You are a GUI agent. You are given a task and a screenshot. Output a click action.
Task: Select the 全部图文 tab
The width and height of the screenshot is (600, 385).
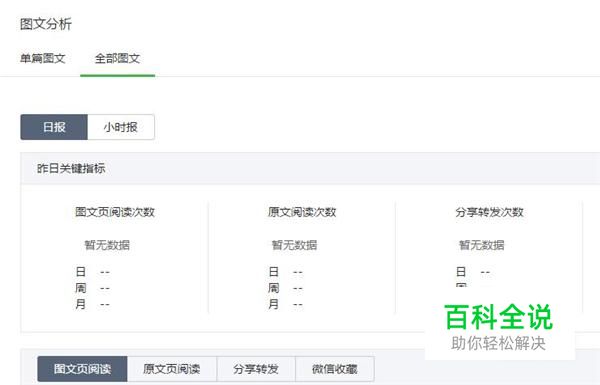pyautogui.click(x=117, y=59)
